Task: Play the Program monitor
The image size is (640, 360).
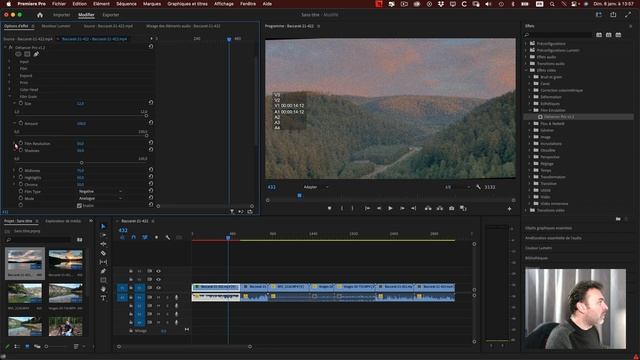Action: [390, 208]
